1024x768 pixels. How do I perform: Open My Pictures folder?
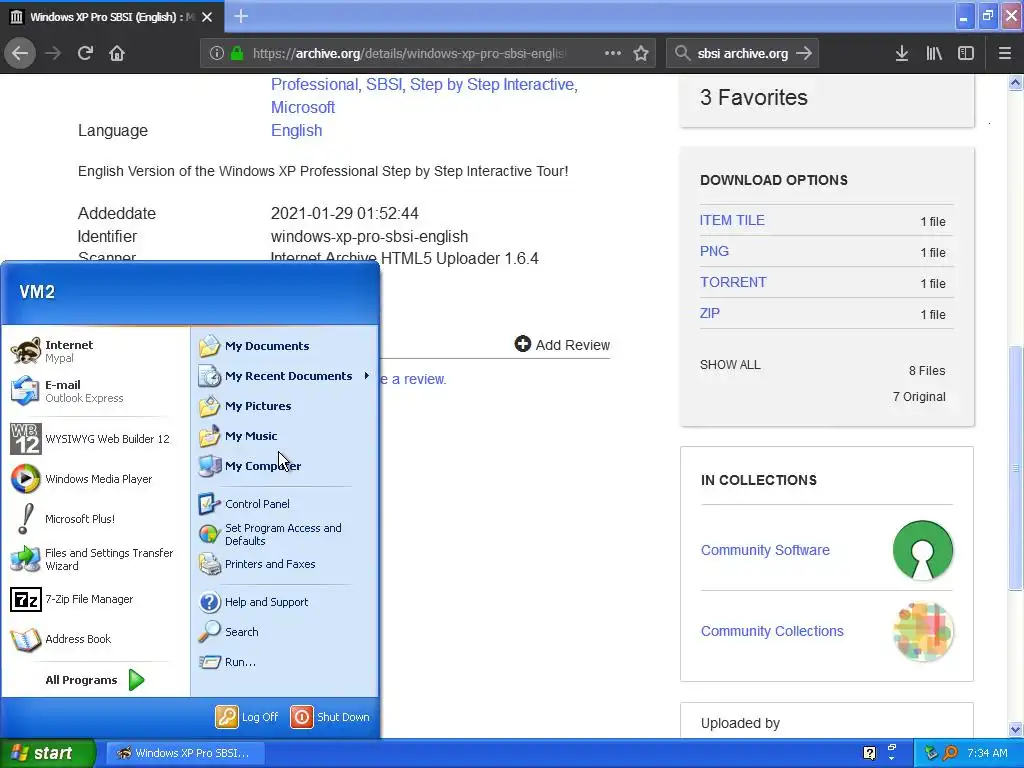(x=284, y=406)
